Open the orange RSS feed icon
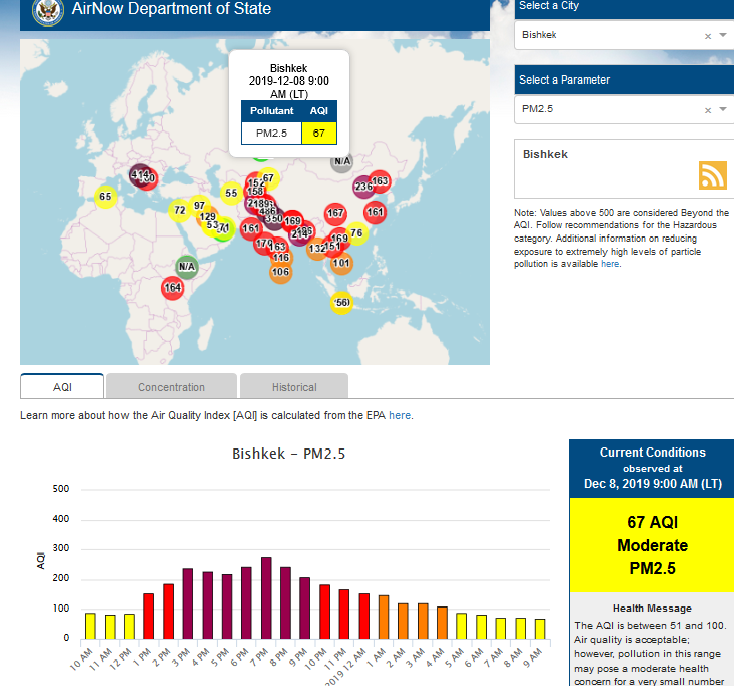Viewport: 734px width, 686px height. 712,175
